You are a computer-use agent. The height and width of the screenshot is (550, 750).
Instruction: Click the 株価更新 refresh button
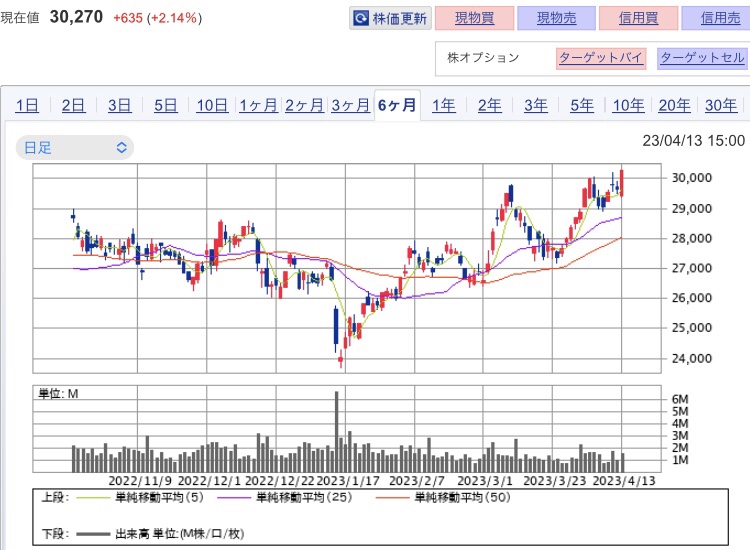click(390, 18)
